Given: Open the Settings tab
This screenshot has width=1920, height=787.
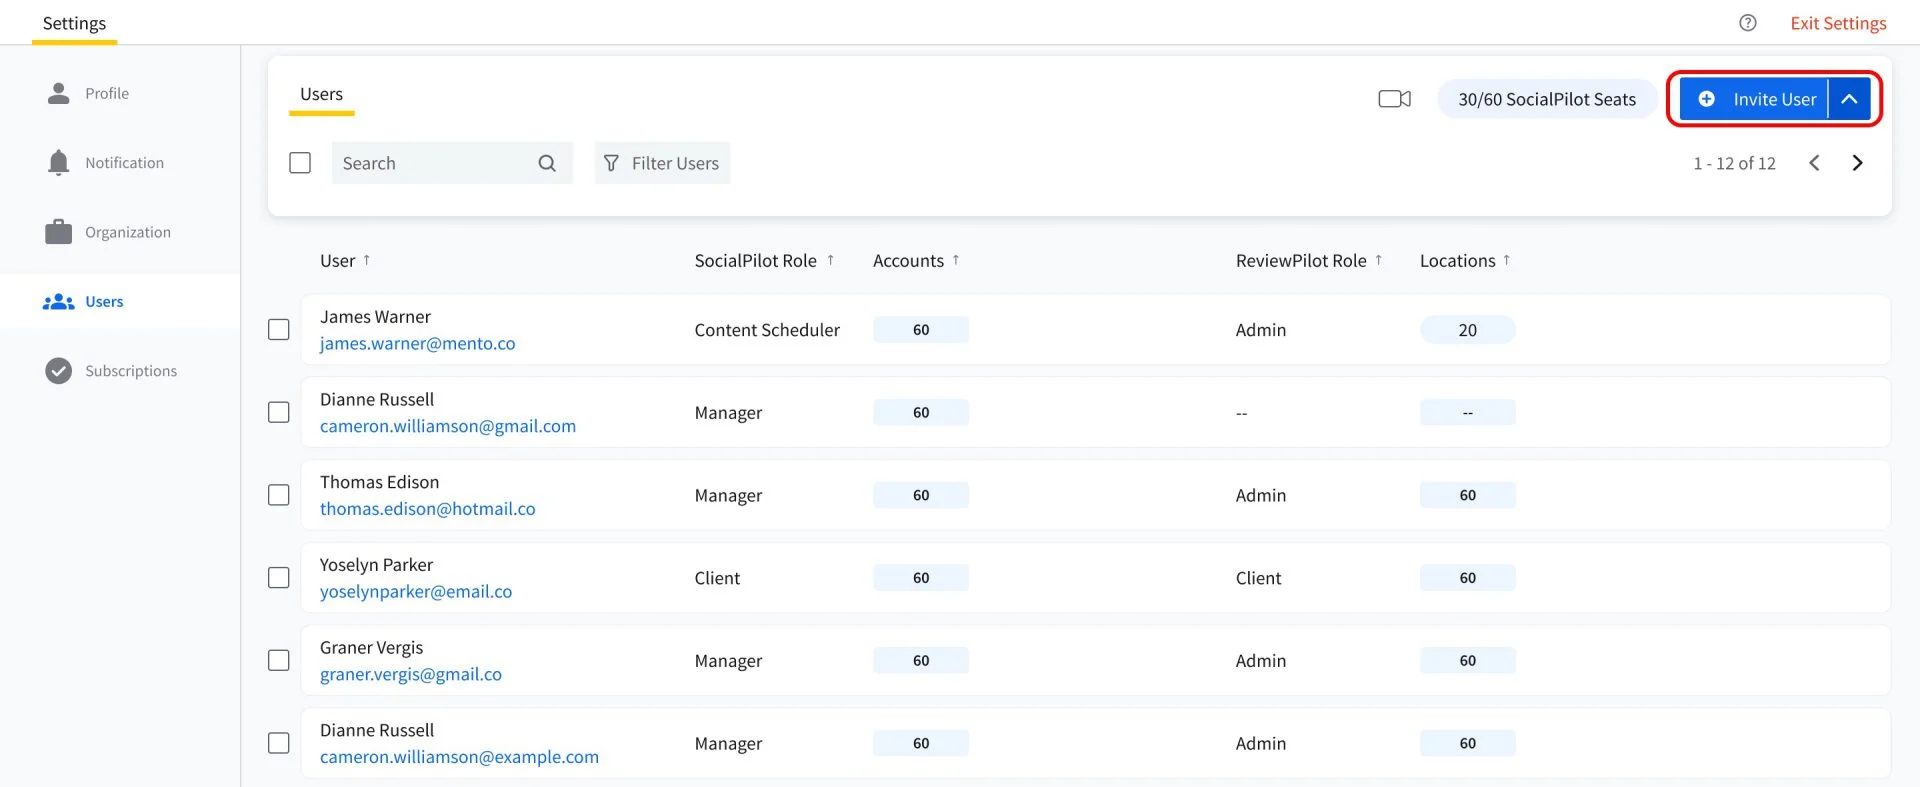Looking at the screenshot, I should pos(74,23).
